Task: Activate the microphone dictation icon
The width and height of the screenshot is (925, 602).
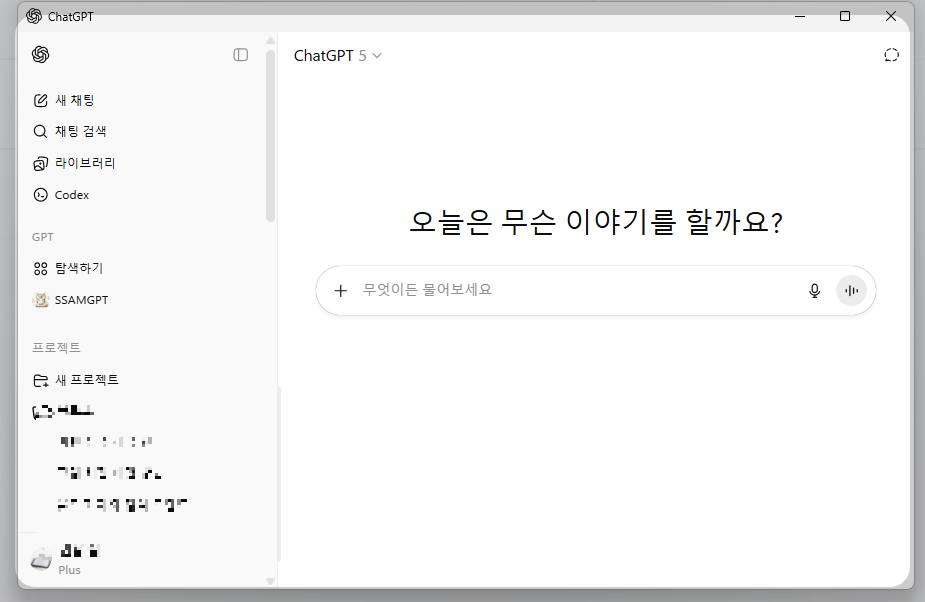Action: point(814,290)
